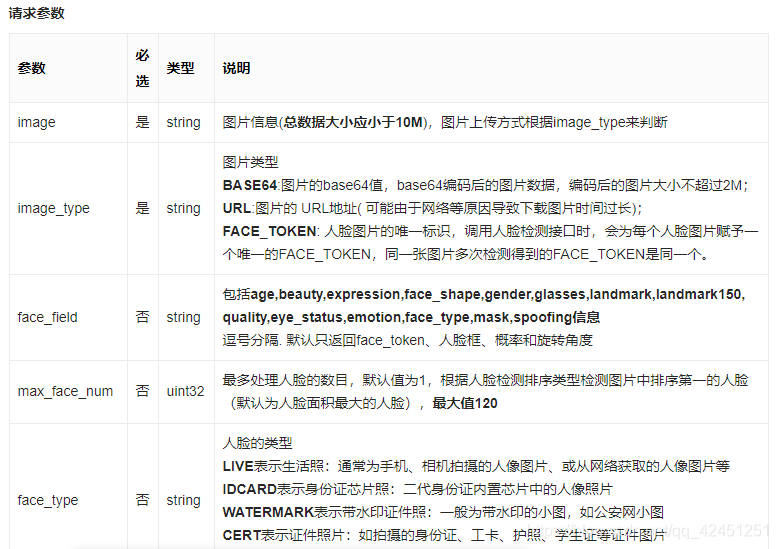778x549 pixels.
Task: Click the bold 'URL' keyword
Action: point(237,208)
